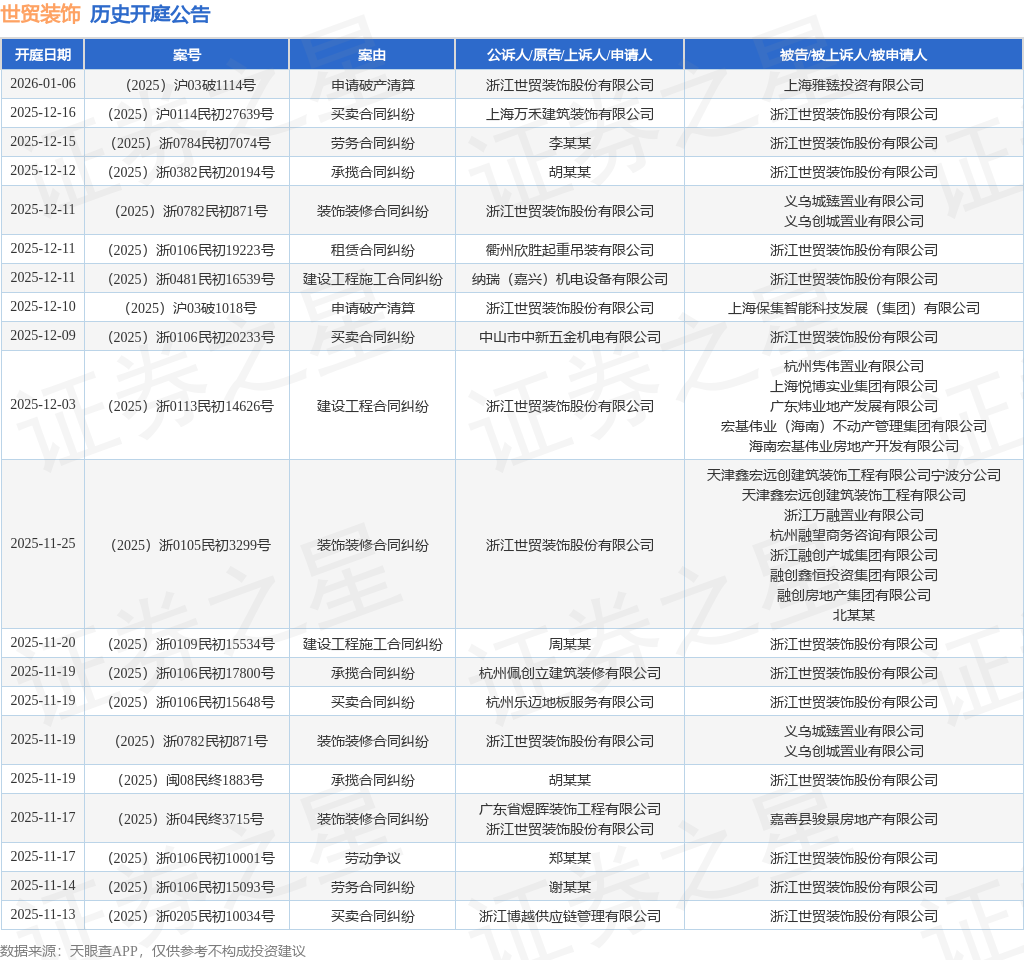Click the 历史开庭公告 heading

150,14
